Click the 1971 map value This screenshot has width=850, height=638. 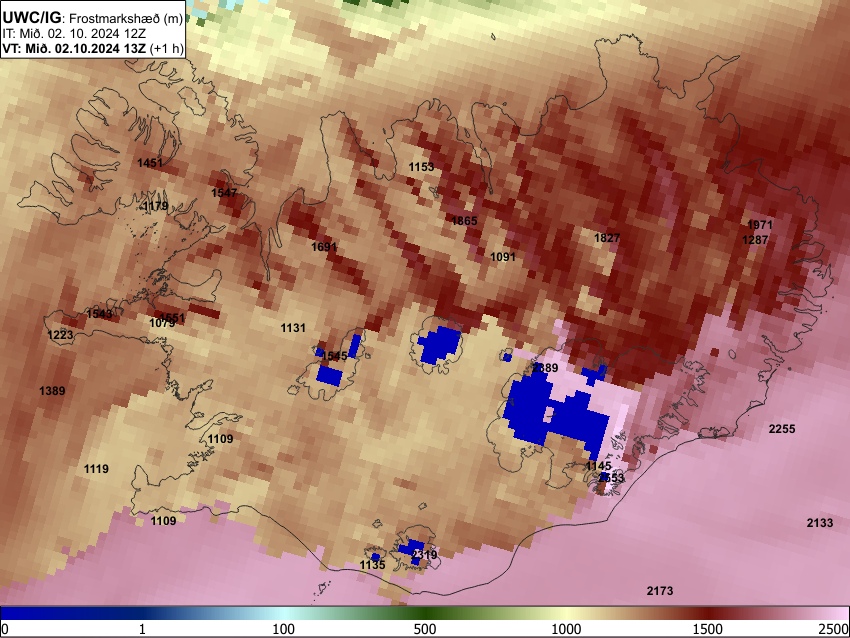pyautogui.click(x=760, y=225)
